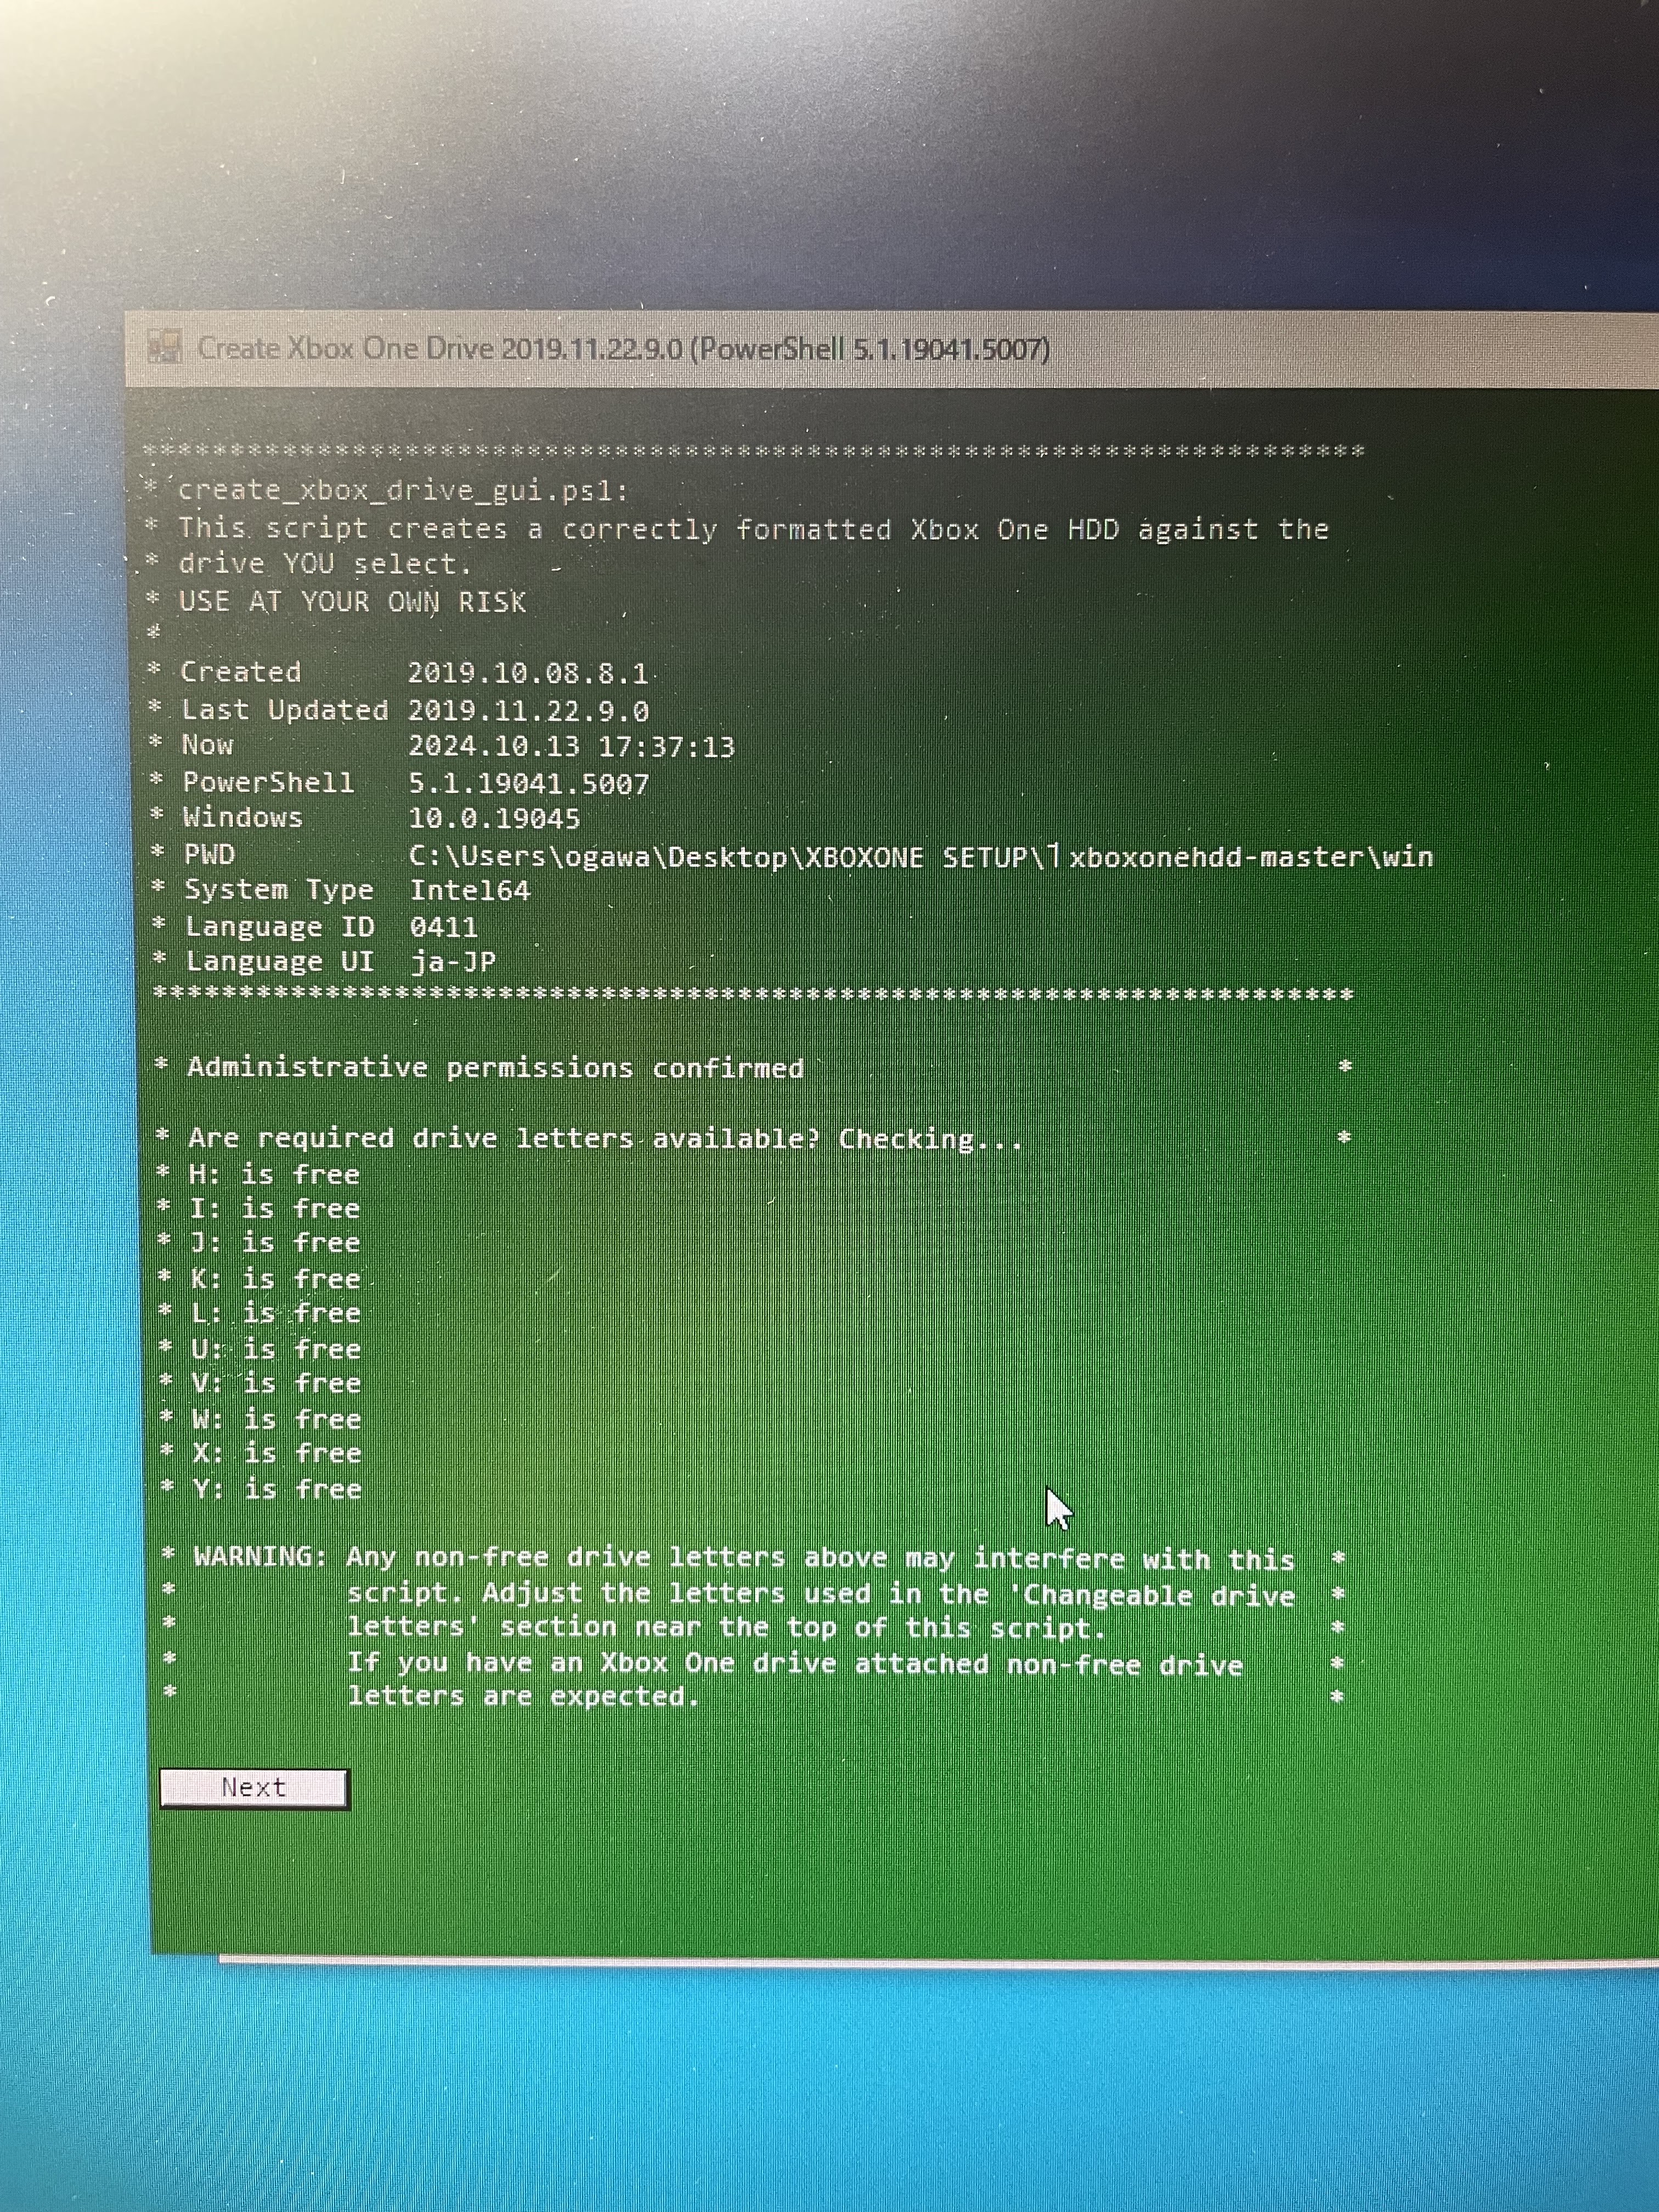This screenshot has height=2212, width=1659.
Task: Click the window icon in title bar
Action: coord(164,347)
